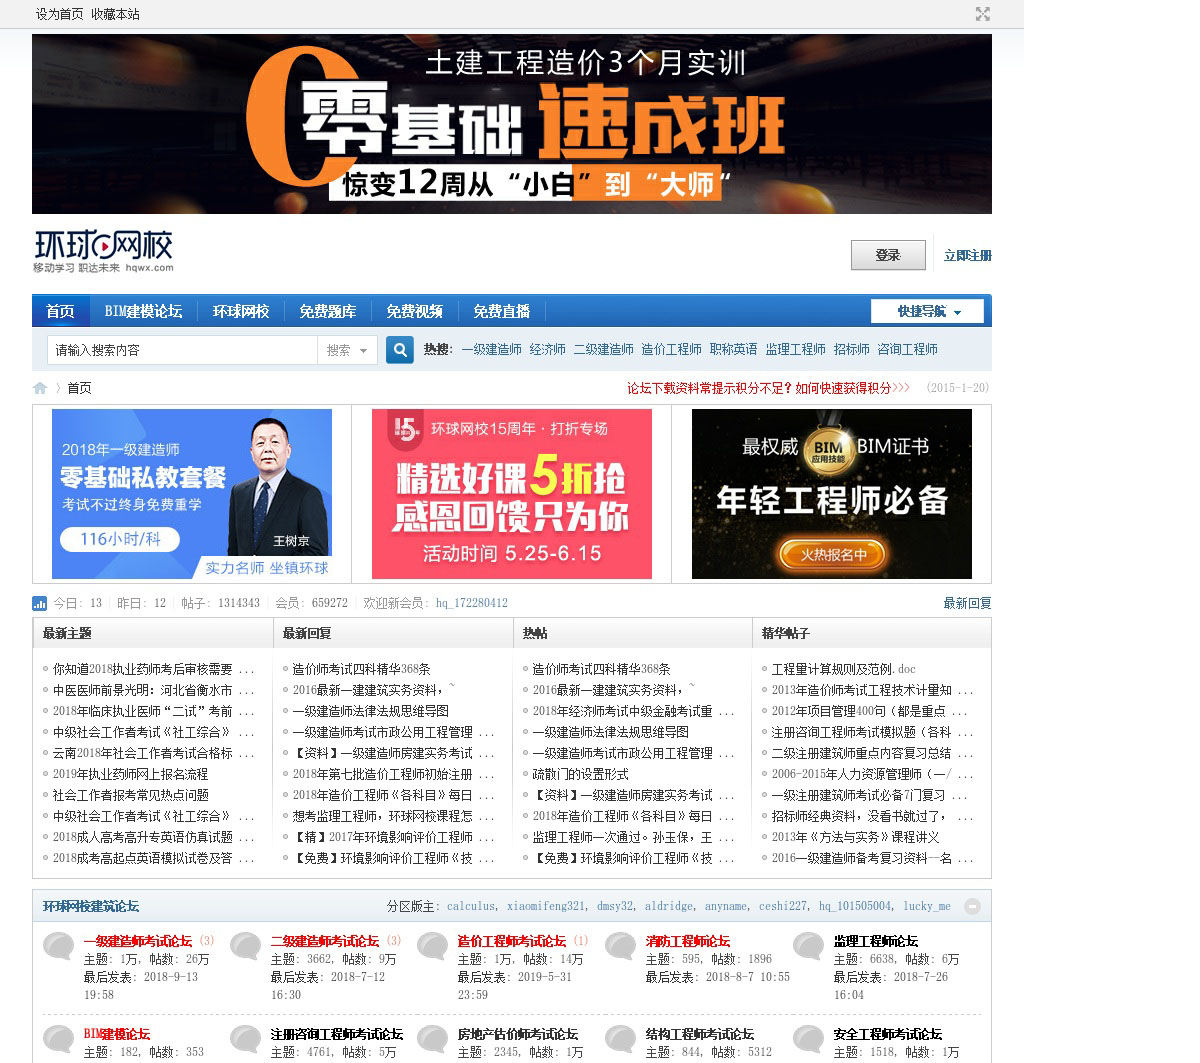Viewport: 1200px width, 1063px height.
Task: Click hot search term 造价工程师
Action: point(672,349)
